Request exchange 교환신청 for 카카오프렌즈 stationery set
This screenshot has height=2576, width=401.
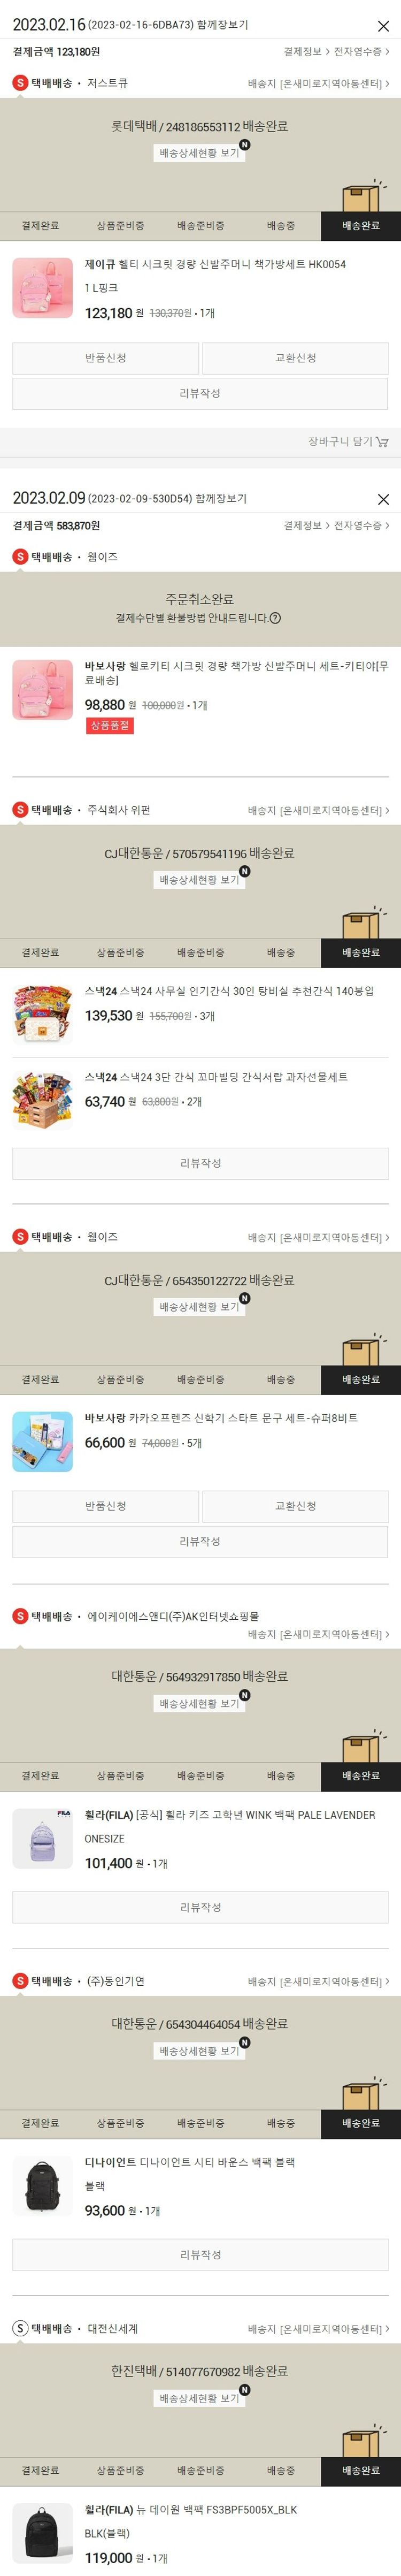click(295, 1506)
